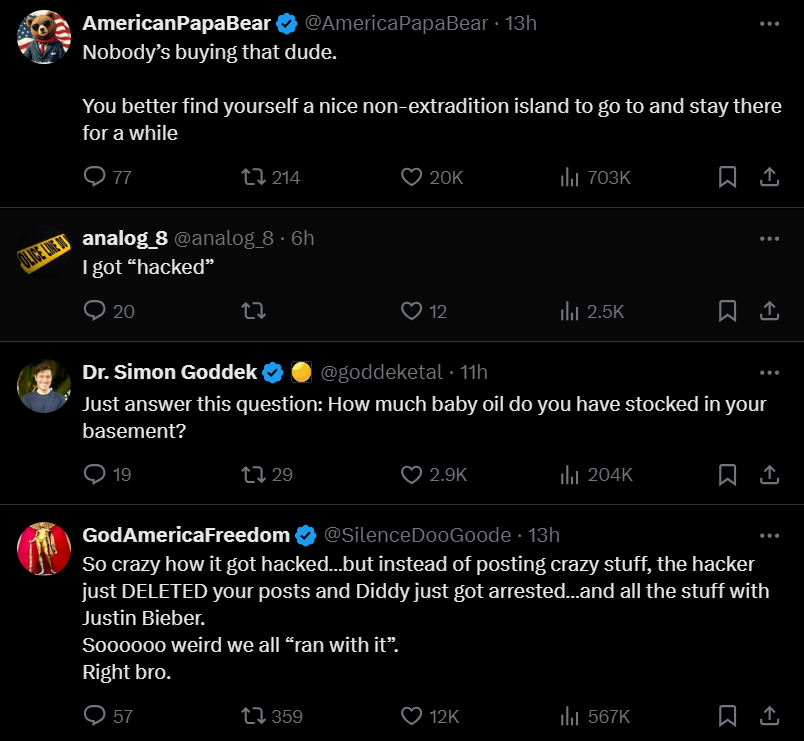Like Dr. Simon Goddek's baby oil question
This screenshot has width=804, height=741.
tap(410, 476)
